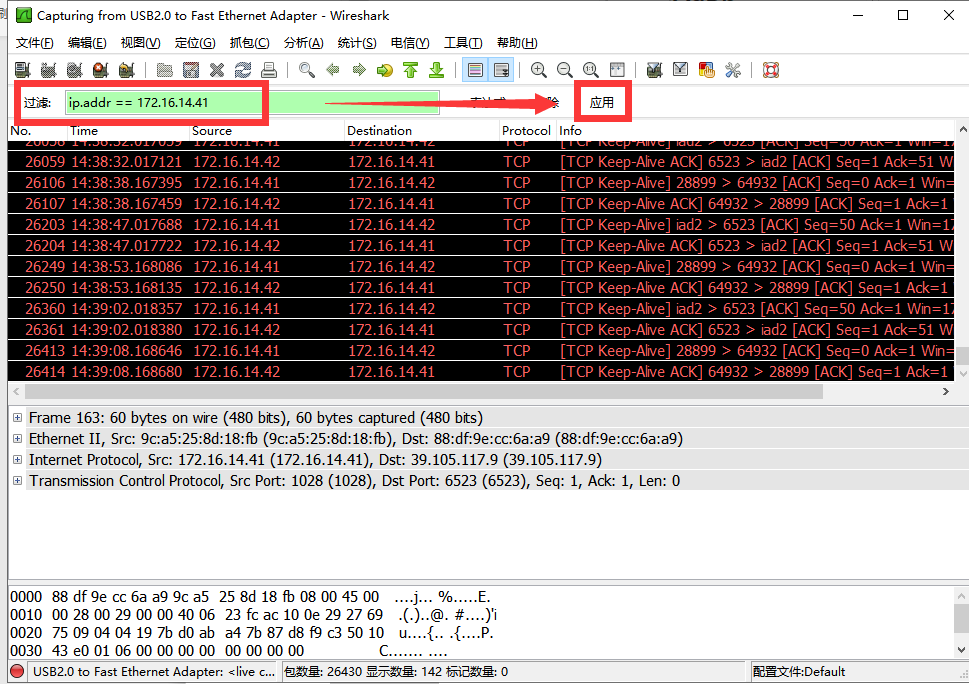Open the 视图(V) menu

140,43
